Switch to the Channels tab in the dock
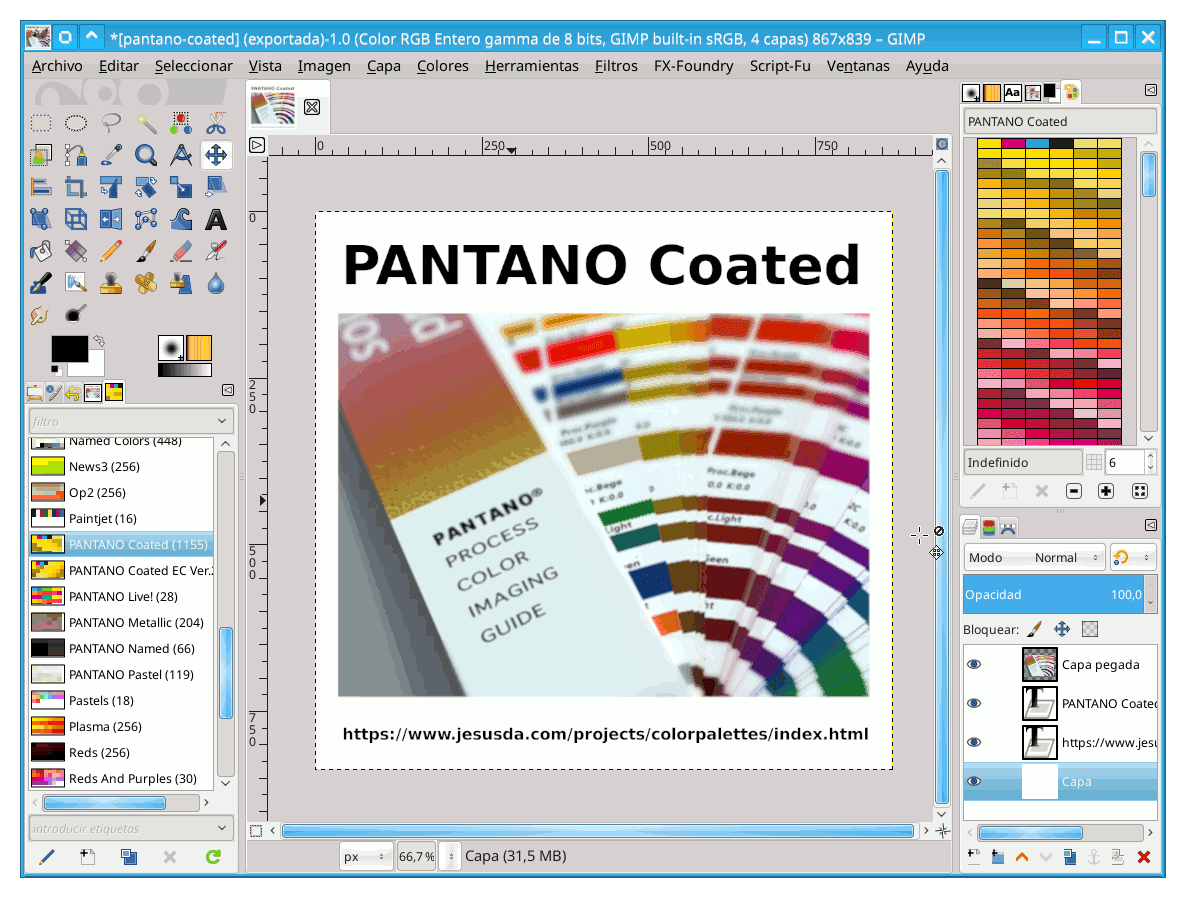Image resolution: width=1186 pixels, height=898 pixels. 988,526
